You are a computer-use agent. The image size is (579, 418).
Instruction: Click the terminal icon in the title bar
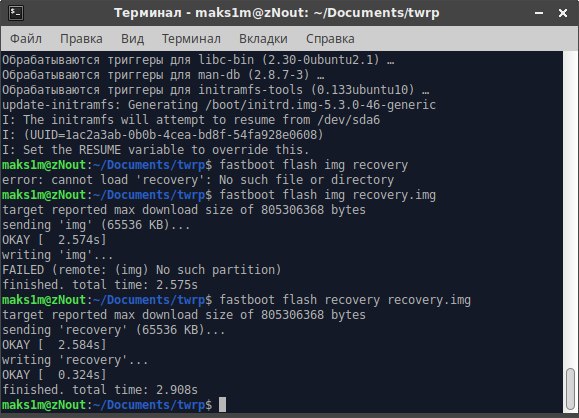pyautogui.click(x=16, y=13)
